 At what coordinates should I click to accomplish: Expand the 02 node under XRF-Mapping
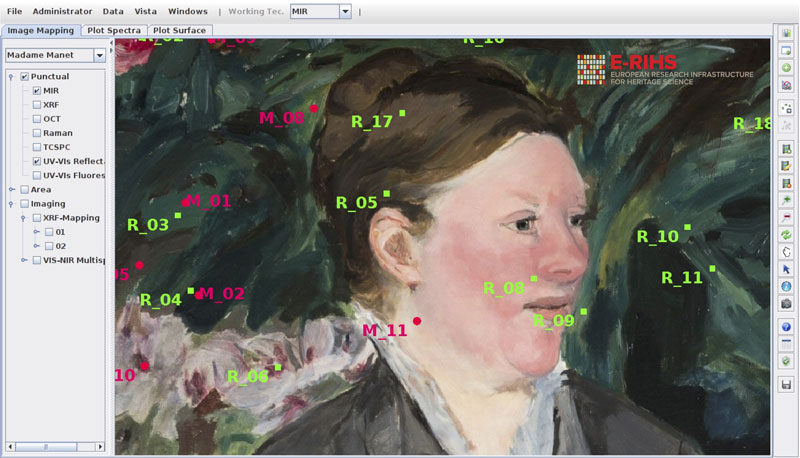coord(36,246)
